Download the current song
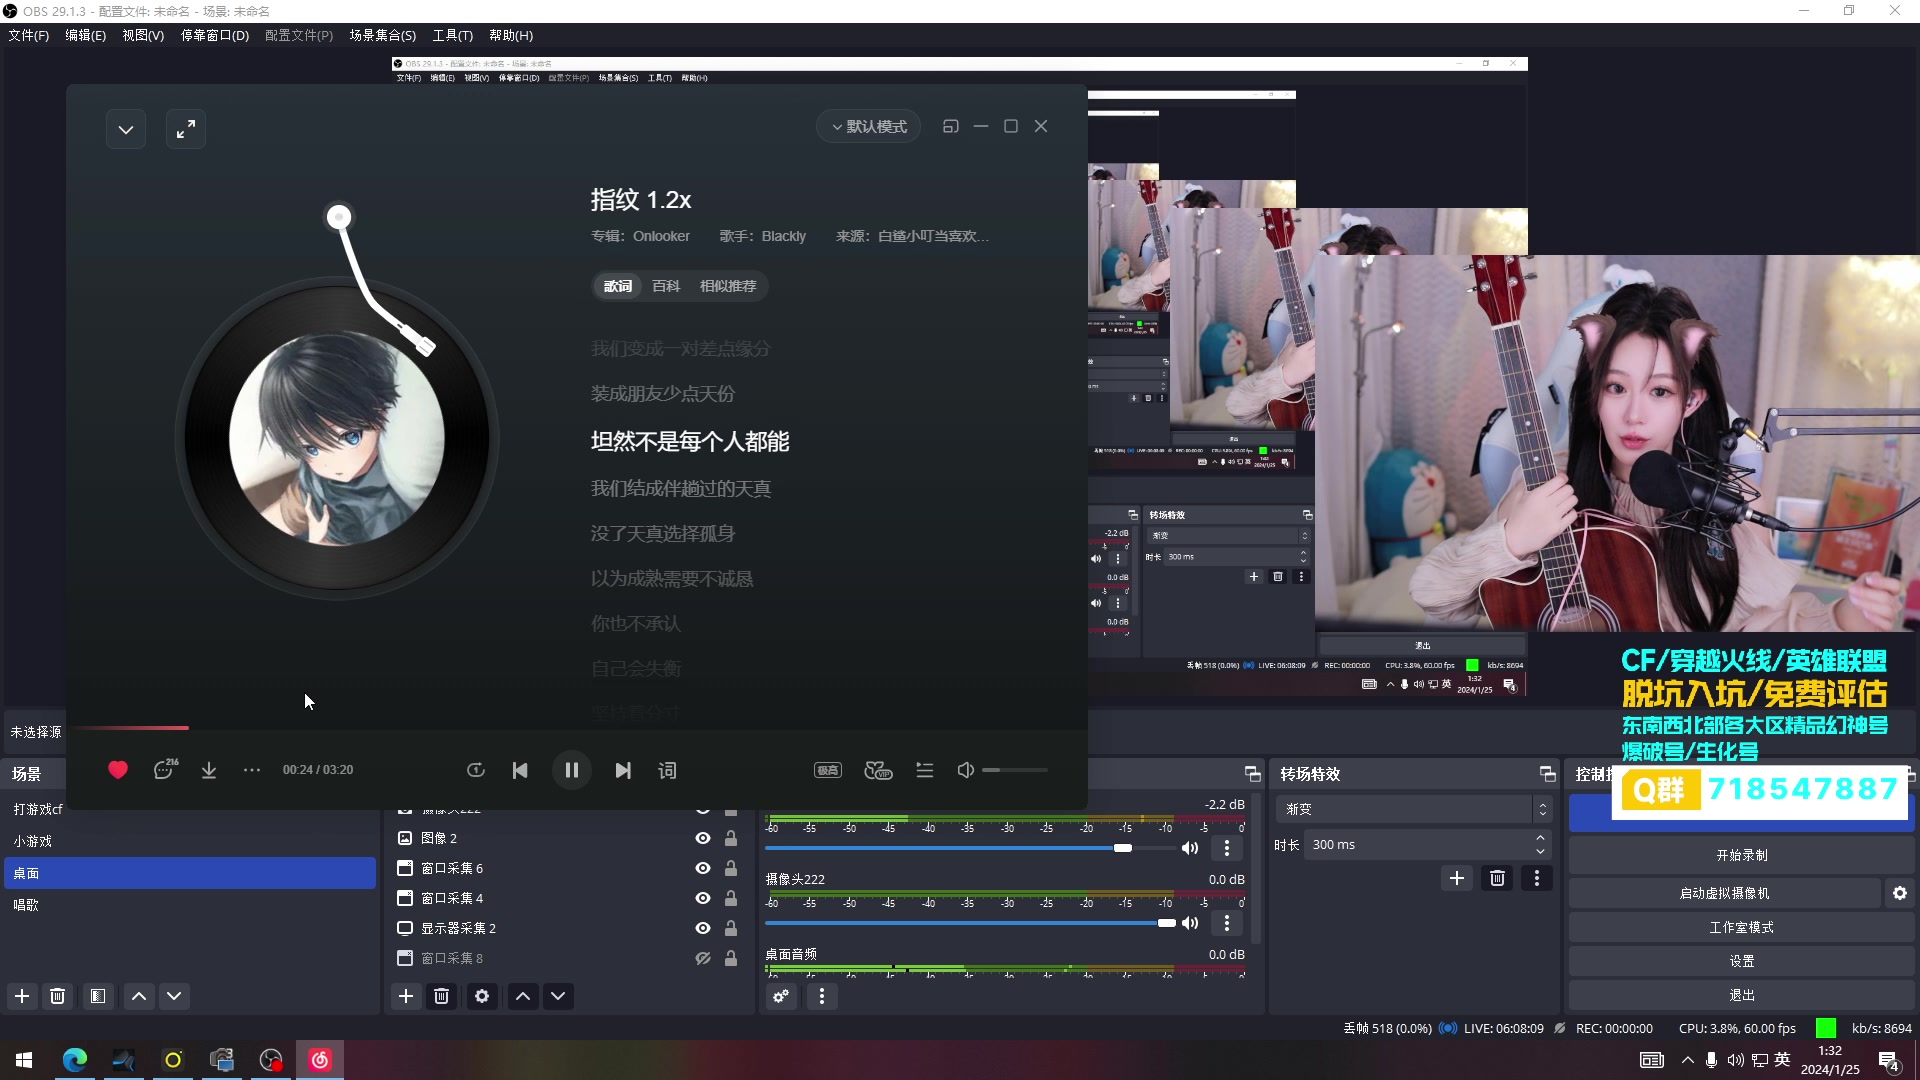Screen dimensions: 1920x1080 (x=209, y=770)
